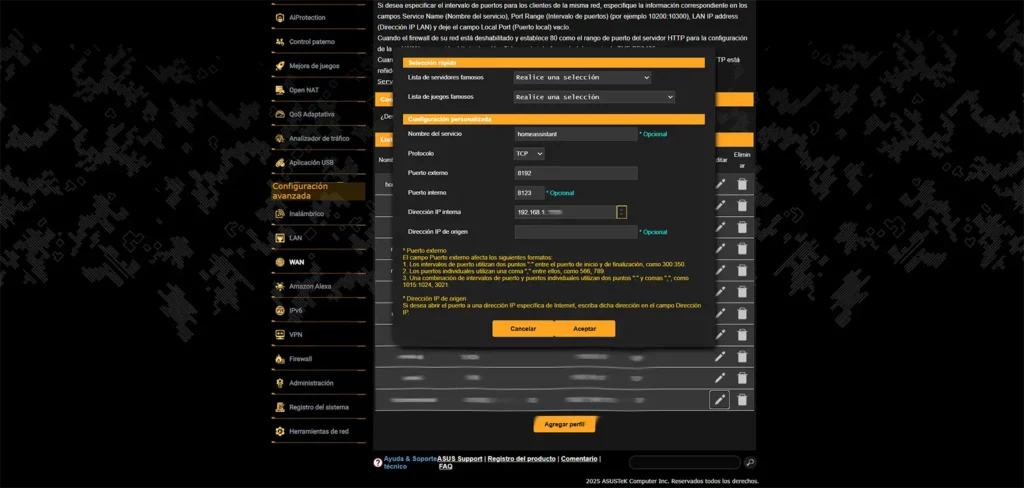Click the footer search box

(x=684, y=463)
